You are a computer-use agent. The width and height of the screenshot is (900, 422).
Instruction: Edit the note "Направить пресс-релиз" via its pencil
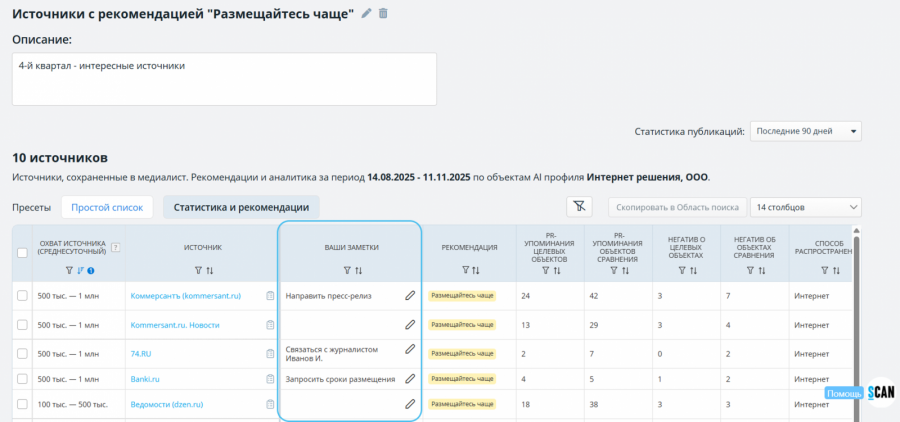click(x=409, y=296)
